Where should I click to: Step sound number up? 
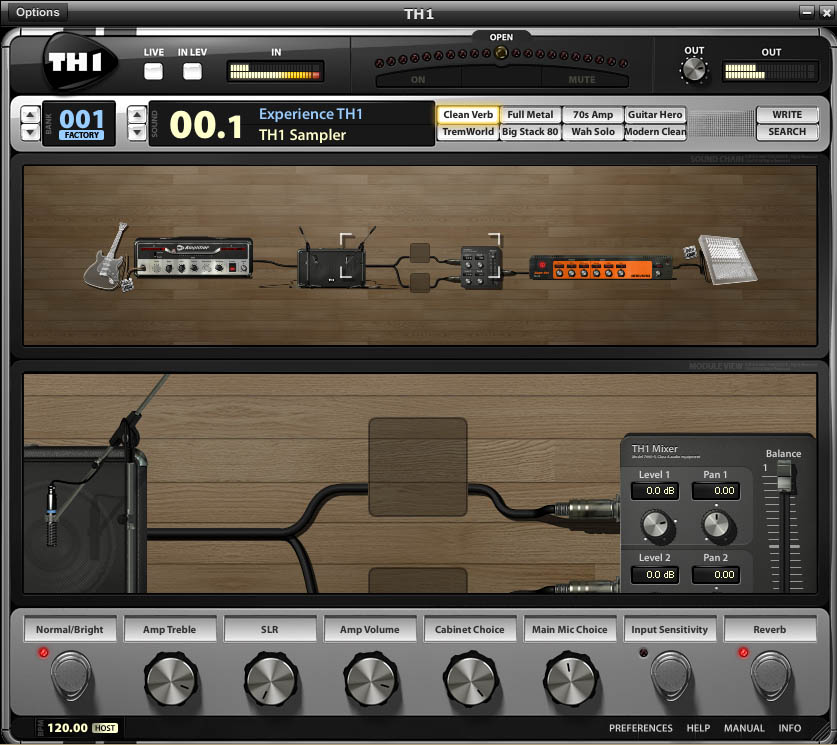pyautogui.click(x=137, y=115)
